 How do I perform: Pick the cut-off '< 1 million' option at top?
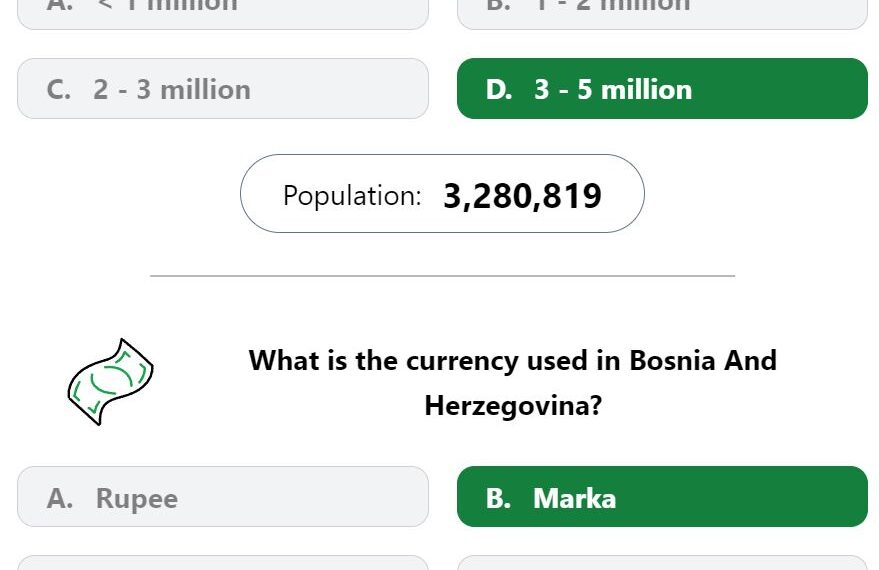point(223,12)
